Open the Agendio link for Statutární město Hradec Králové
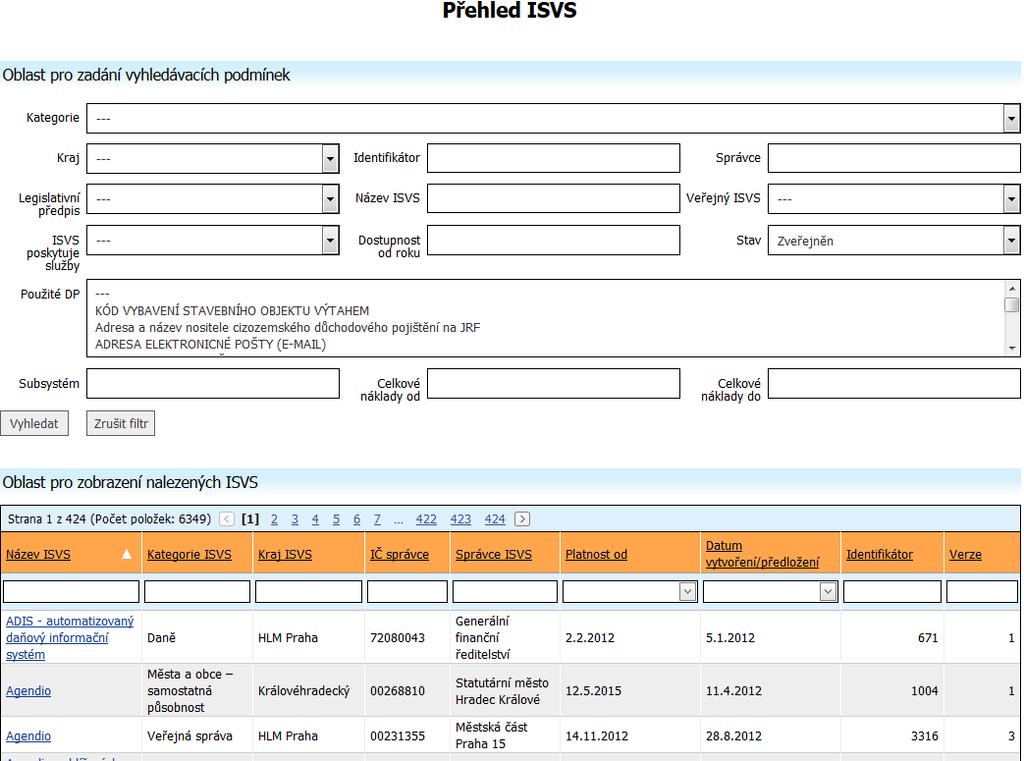Image resolution: width=1024 pixels, height=761 pixels. (x=28, y=691)
